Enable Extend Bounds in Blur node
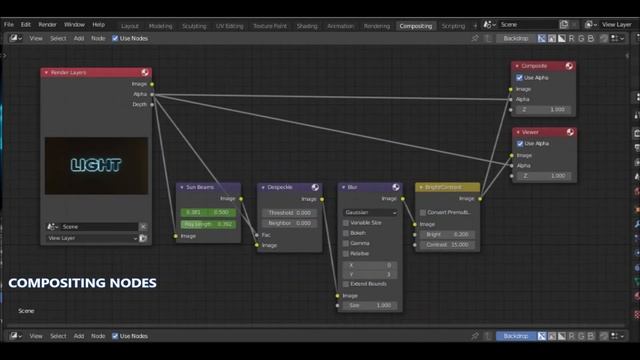640x360 pixels. pos(346,284)
